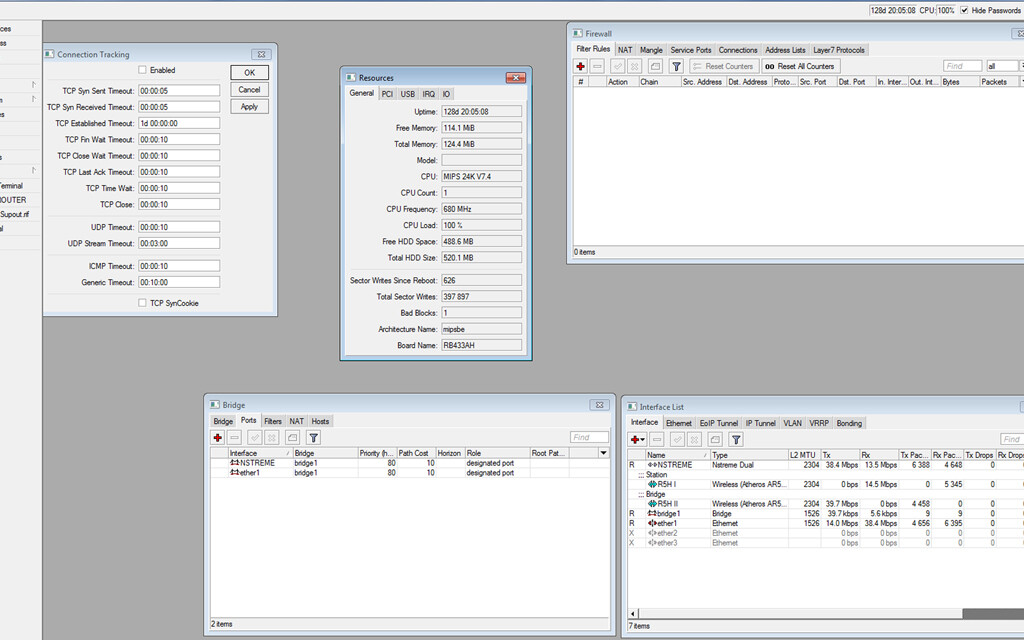Add a new firewall filter rule

click(x=580, y=66)
